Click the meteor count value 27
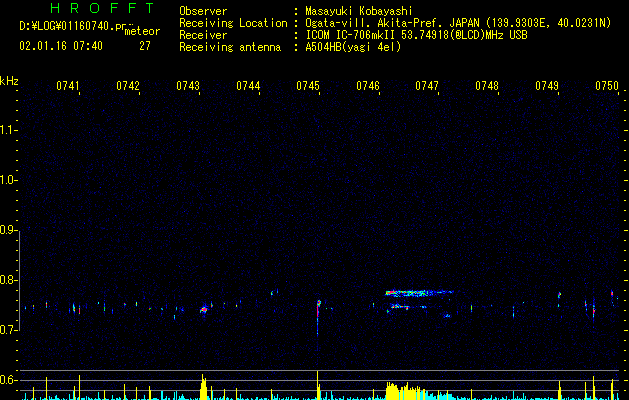 click(x=145, y=46)
